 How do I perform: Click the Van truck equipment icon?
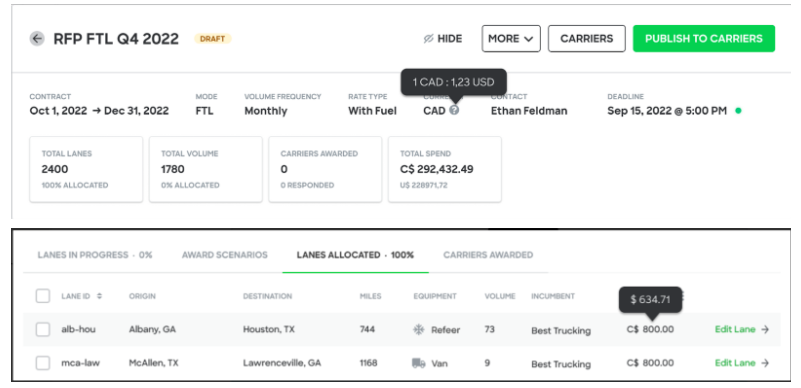click(418, 363)
